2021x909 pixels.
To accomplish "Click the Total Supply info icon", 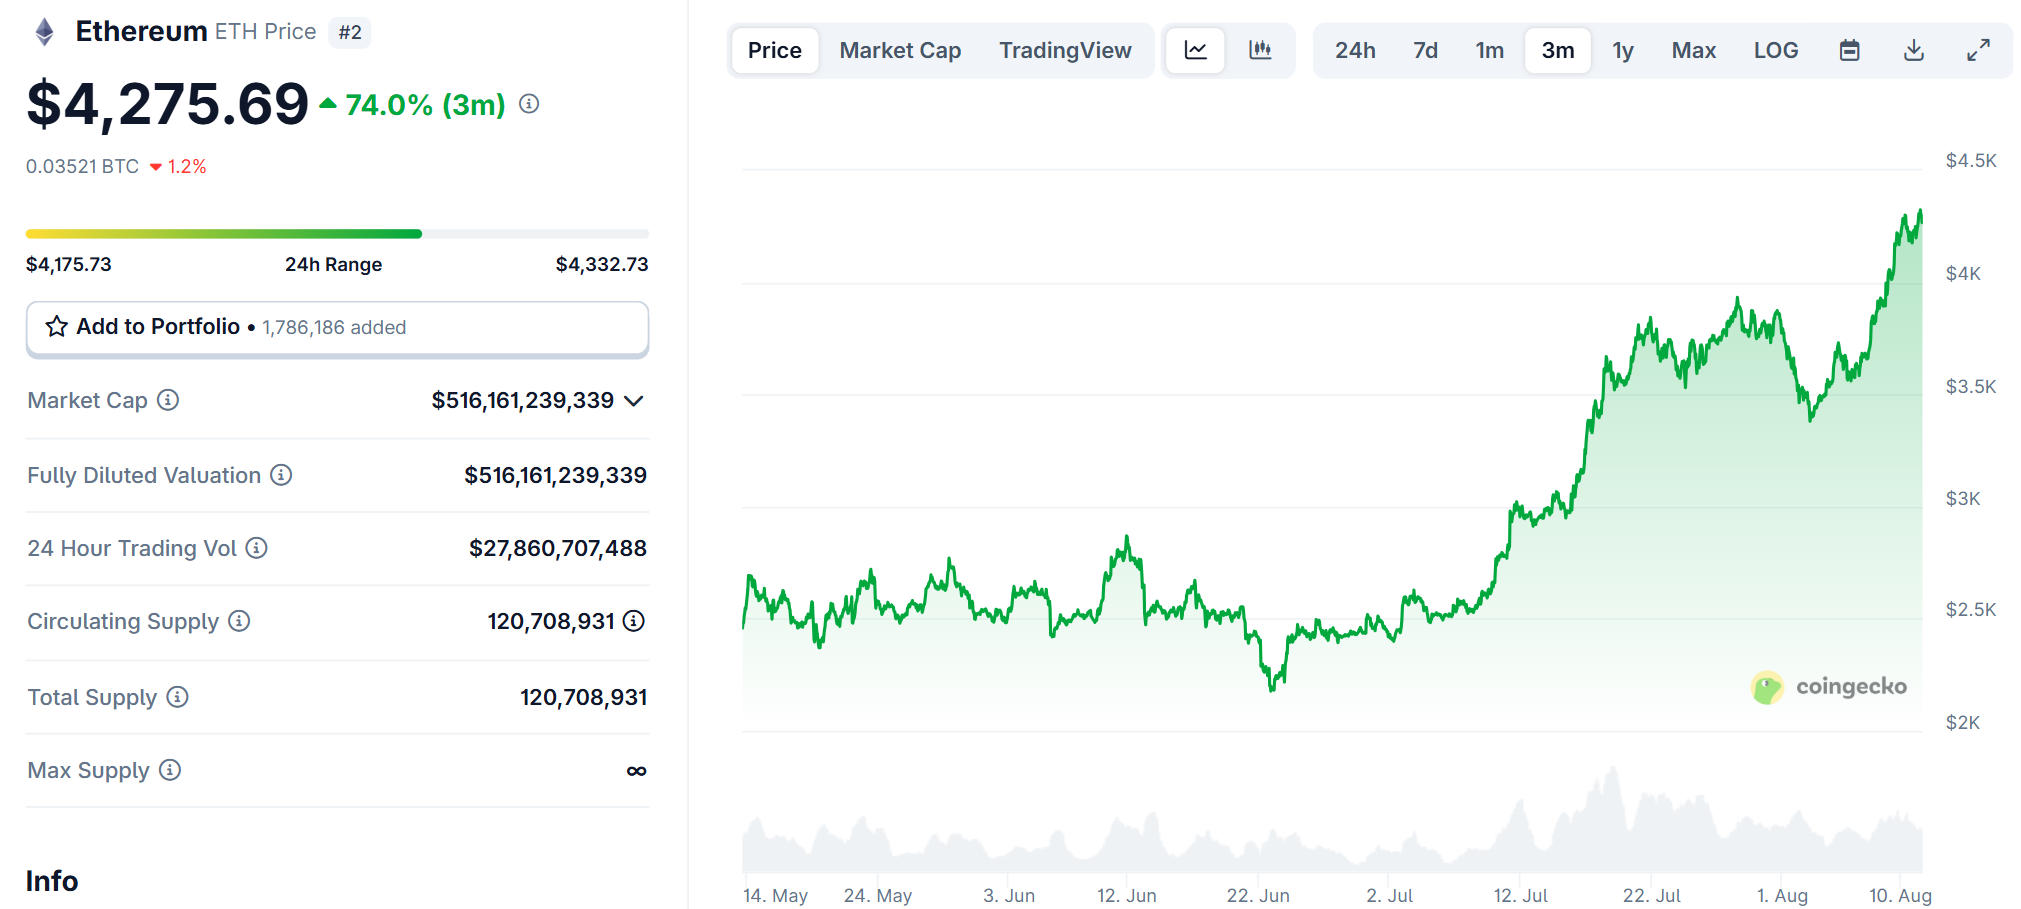I will click(x=177, y=697).
